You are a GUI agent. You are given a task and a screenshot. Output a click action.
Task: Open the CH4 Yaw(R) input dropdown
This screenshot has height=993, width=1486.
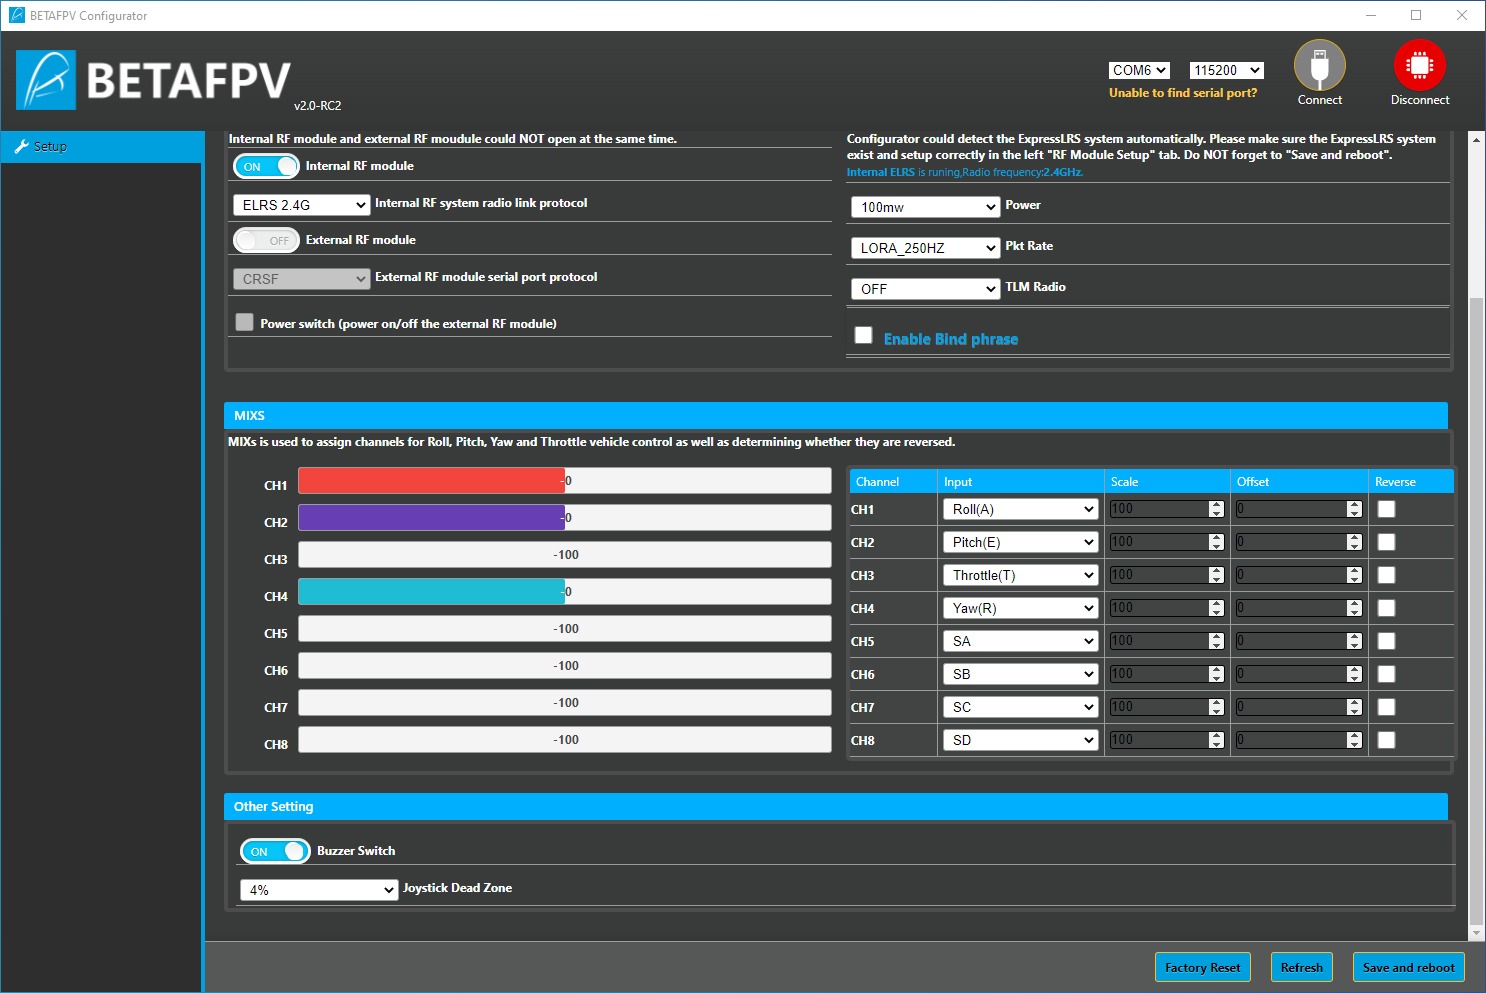tap(1020, 608)
